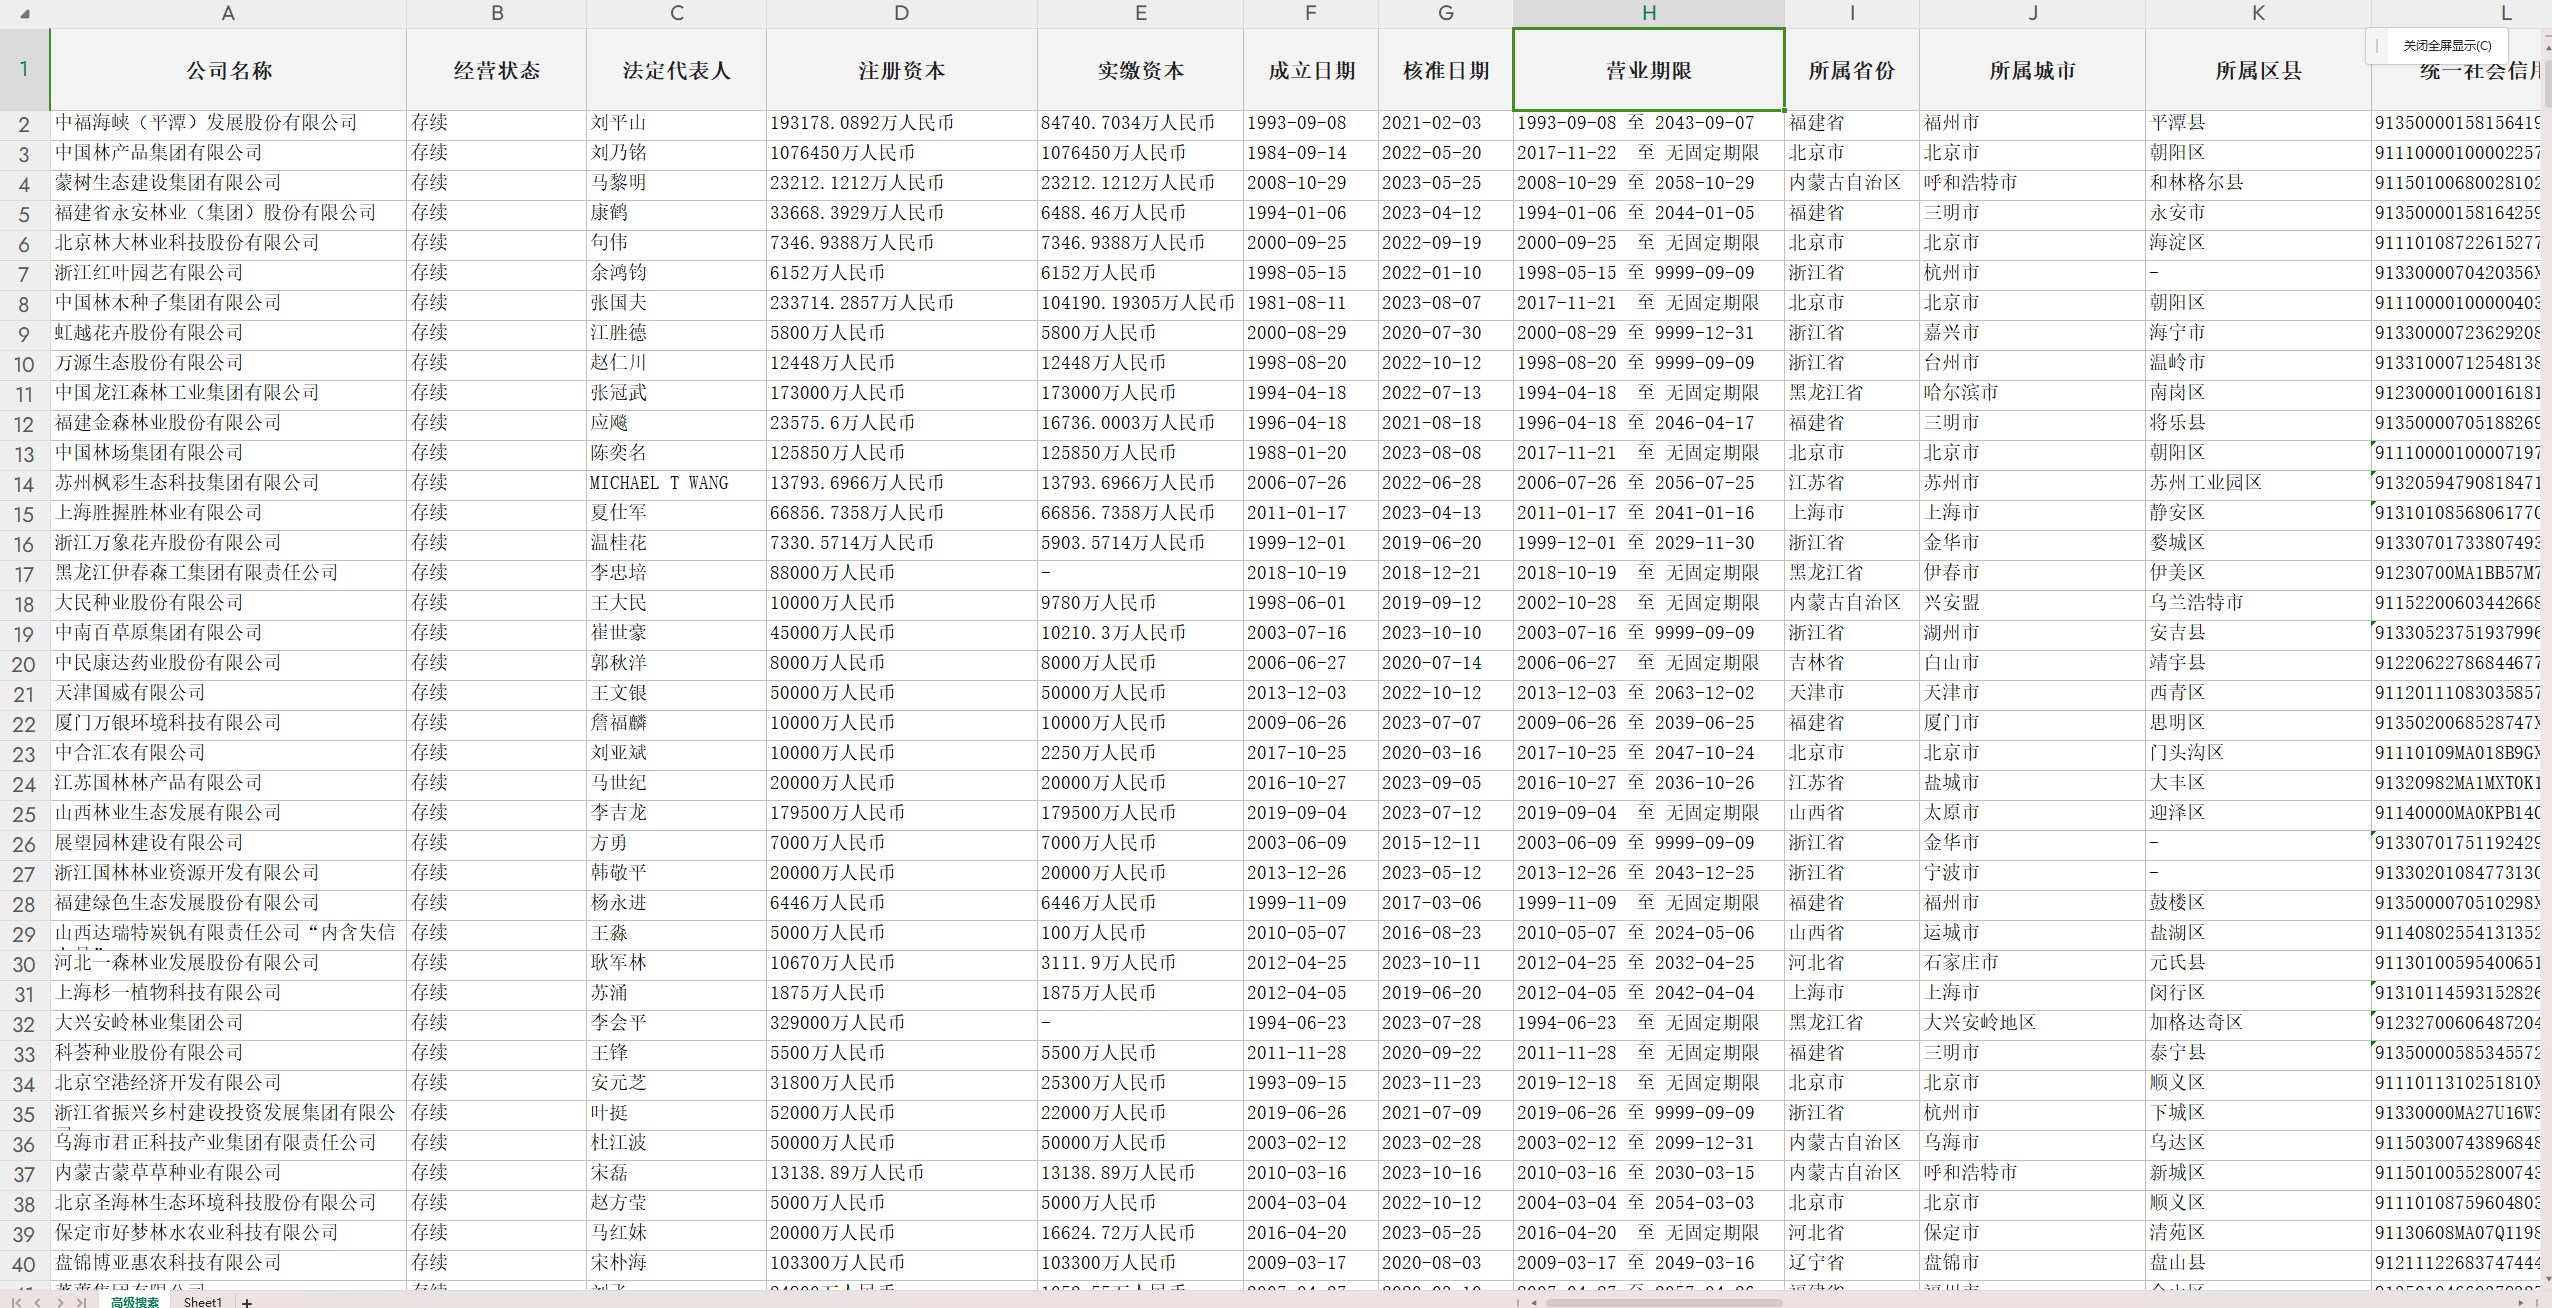
Task: Click the horizontal scrollbar thumb
Action: click(1664, 1303)
